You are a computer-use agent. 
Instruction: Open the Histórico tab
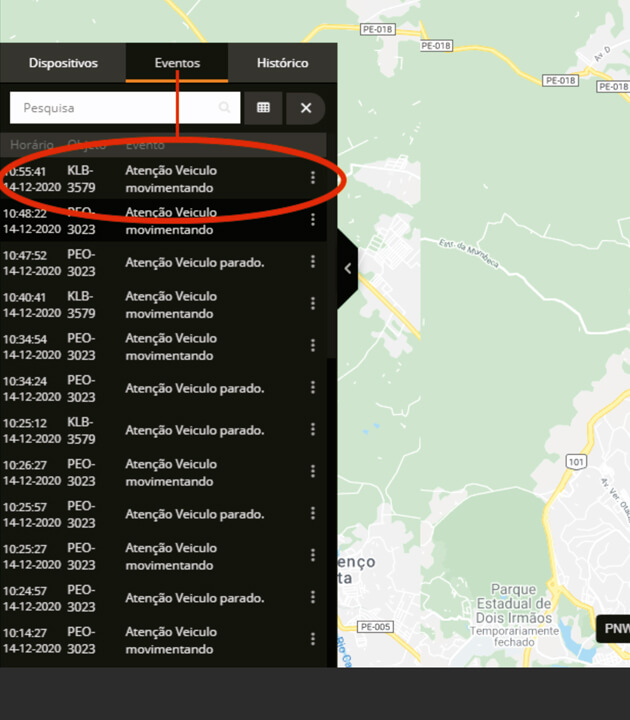(282, 63)
